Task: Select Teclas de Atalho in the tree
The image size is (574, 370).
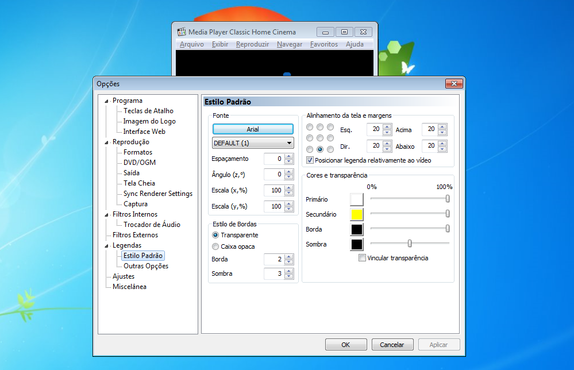Action: pos(148,111)
